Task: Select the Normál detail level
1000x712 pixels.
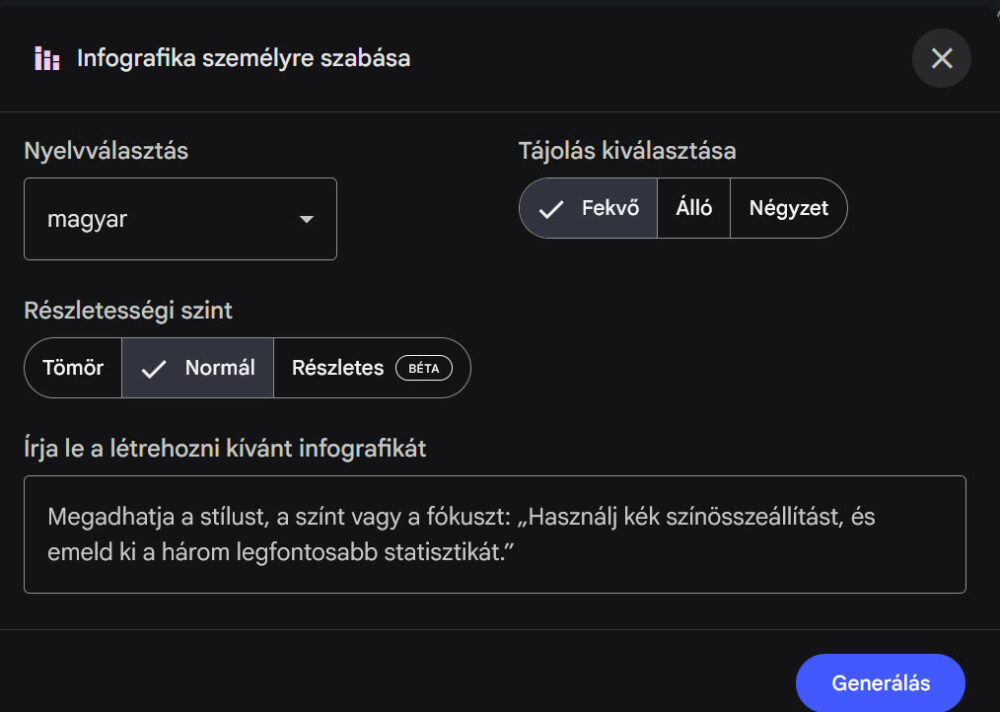Action: coord(198,368)
